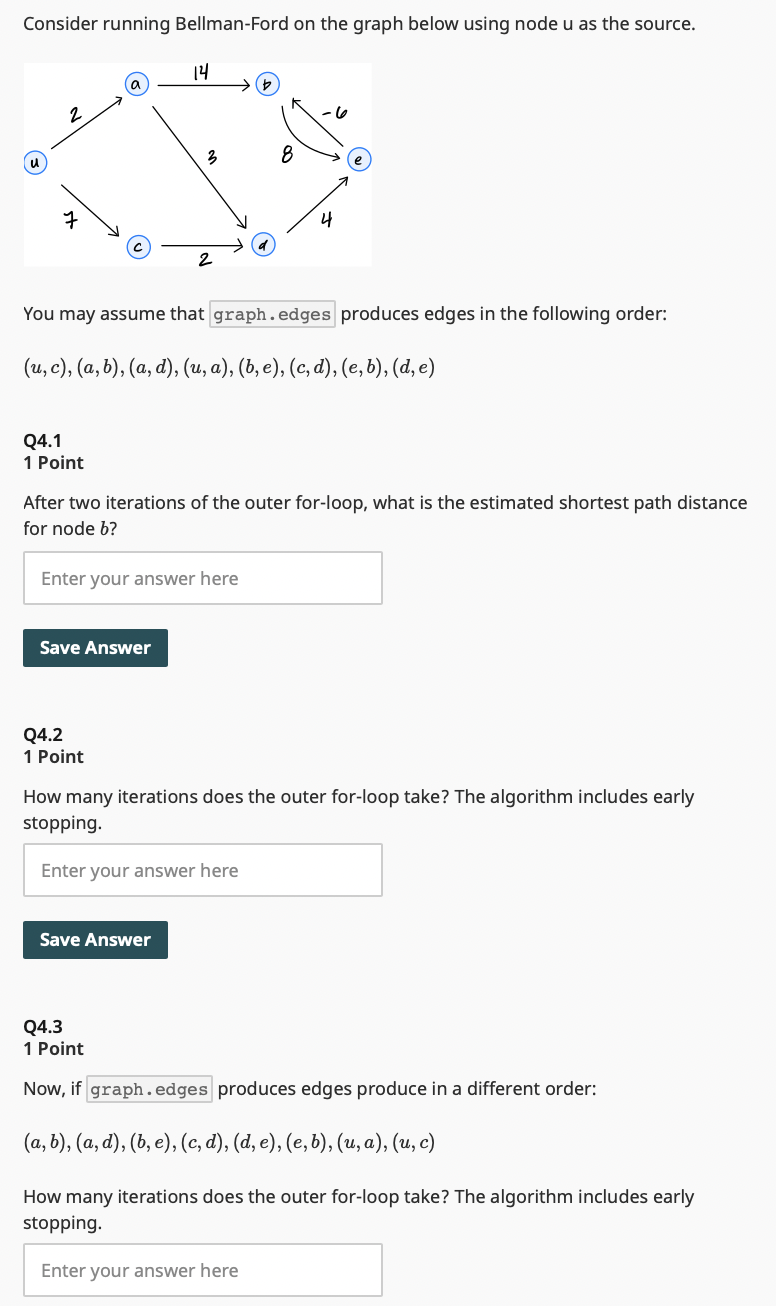The image size is (776, 1306).
Task: Click the edge weight 14 label
Action: tap(200, 71)
